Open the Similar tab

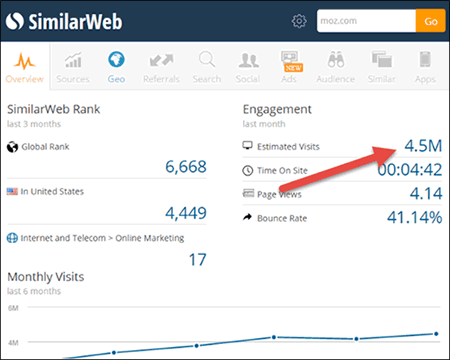(x=382, y=67)
